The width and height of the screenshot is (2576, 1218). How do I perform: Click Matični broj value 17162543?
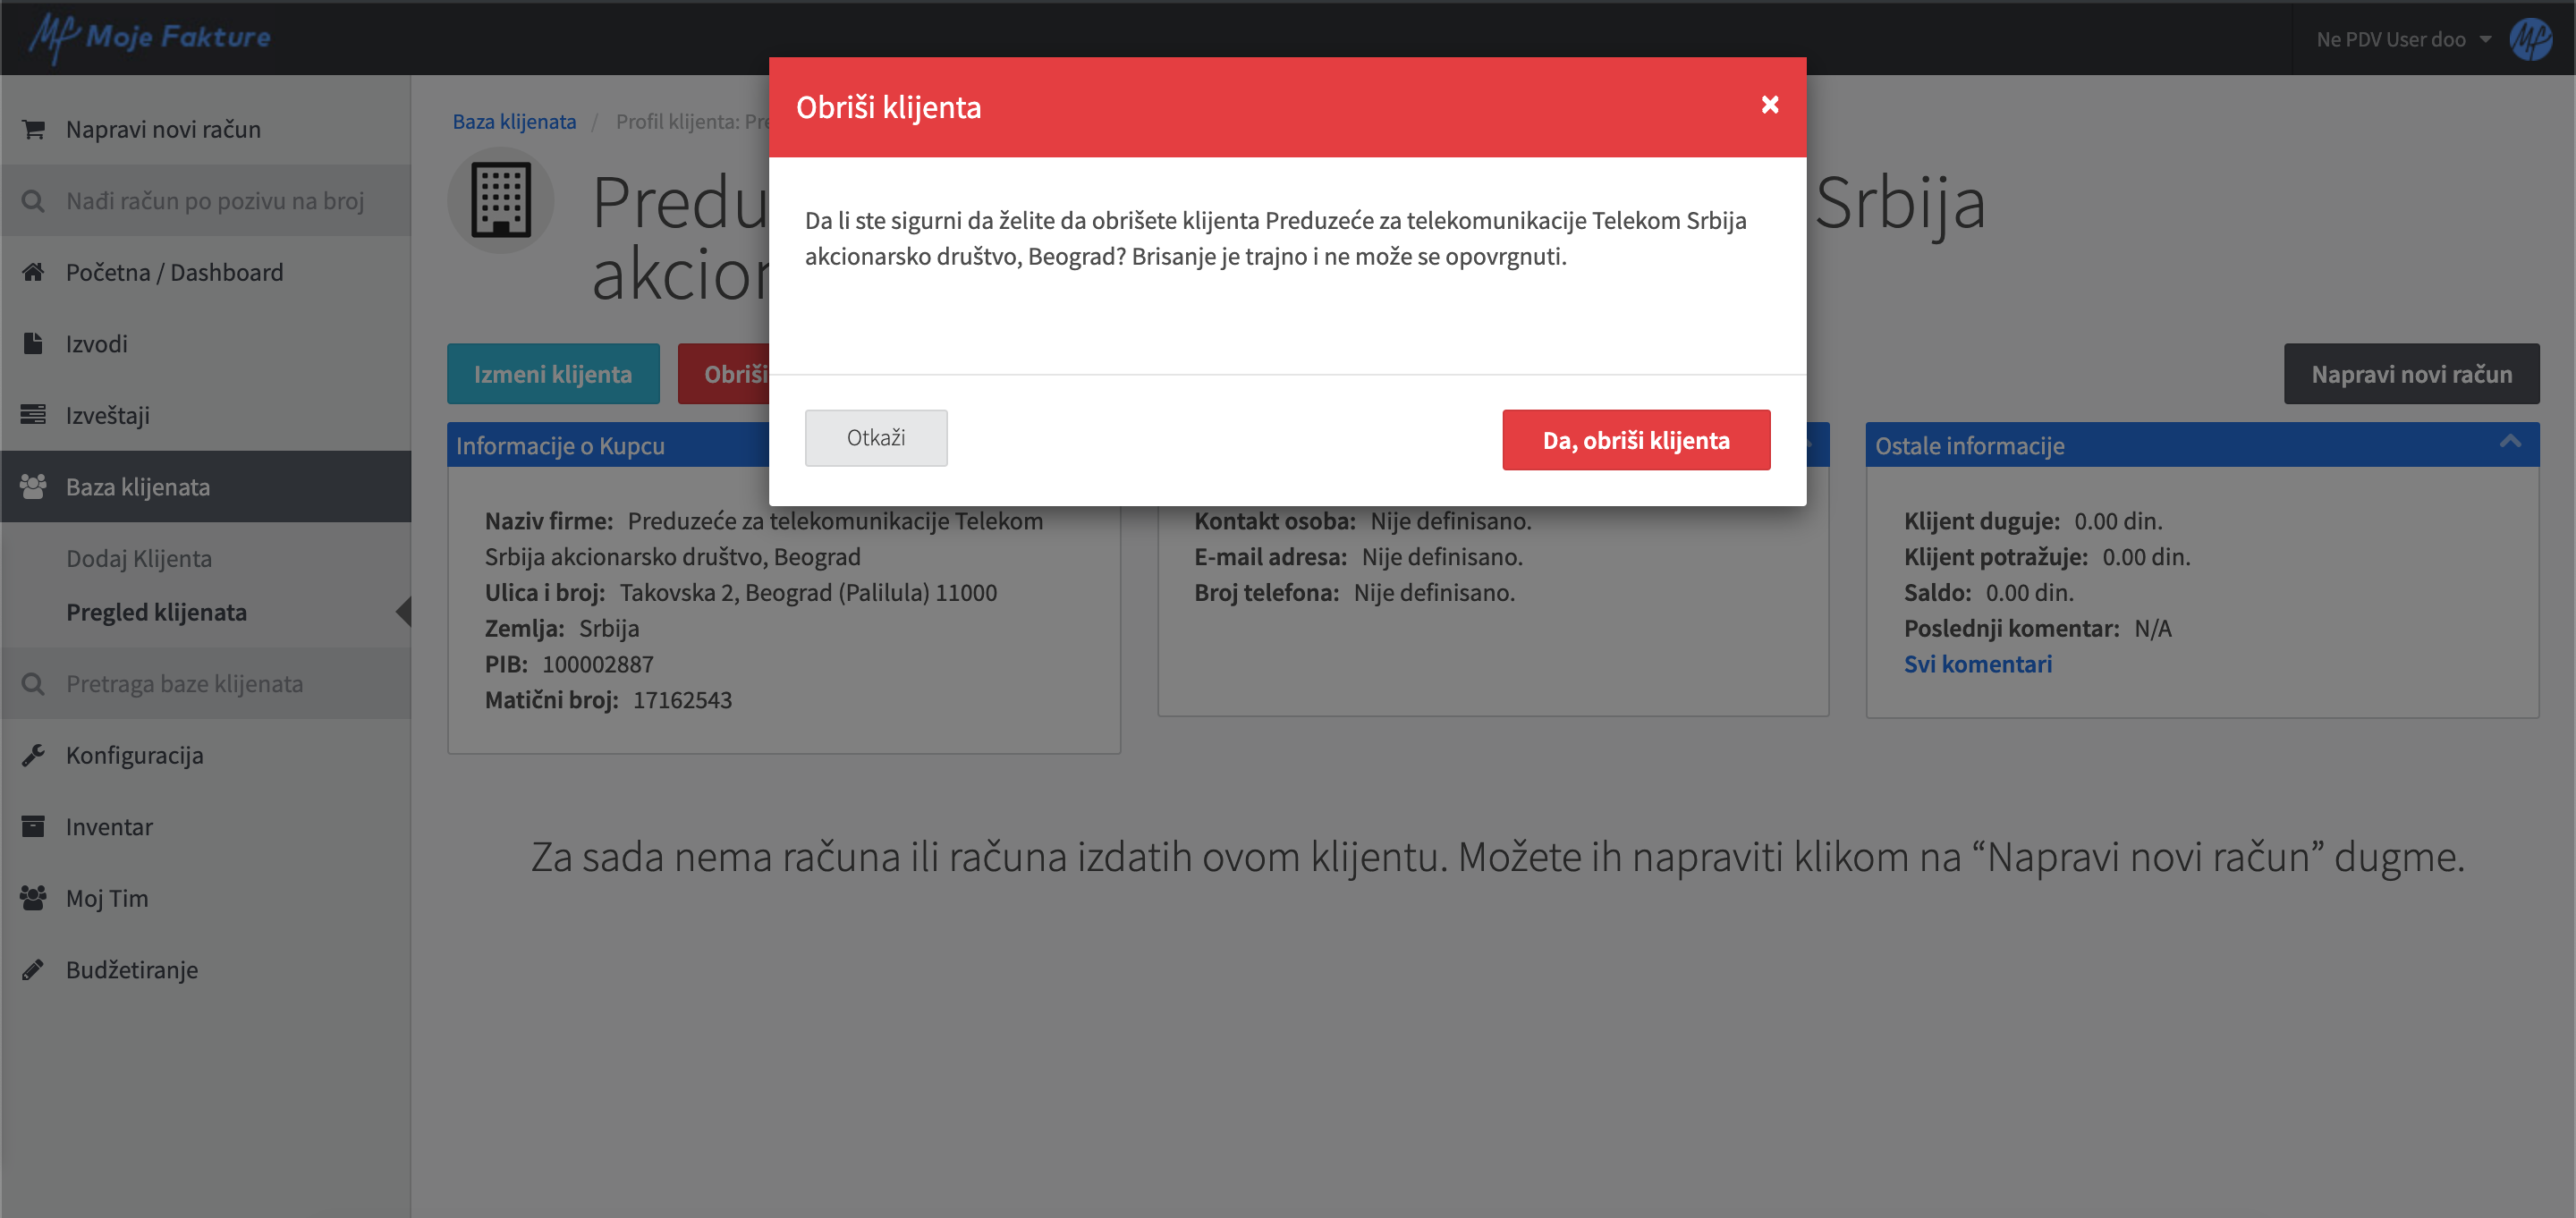click(682, 700)
